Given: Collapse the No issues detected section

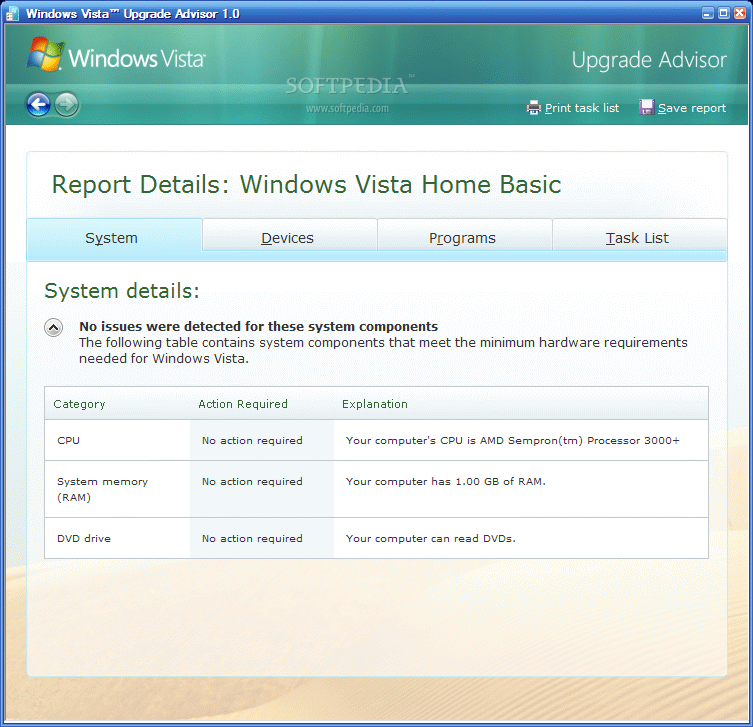Looking at the screenshot, I should 53,327.
